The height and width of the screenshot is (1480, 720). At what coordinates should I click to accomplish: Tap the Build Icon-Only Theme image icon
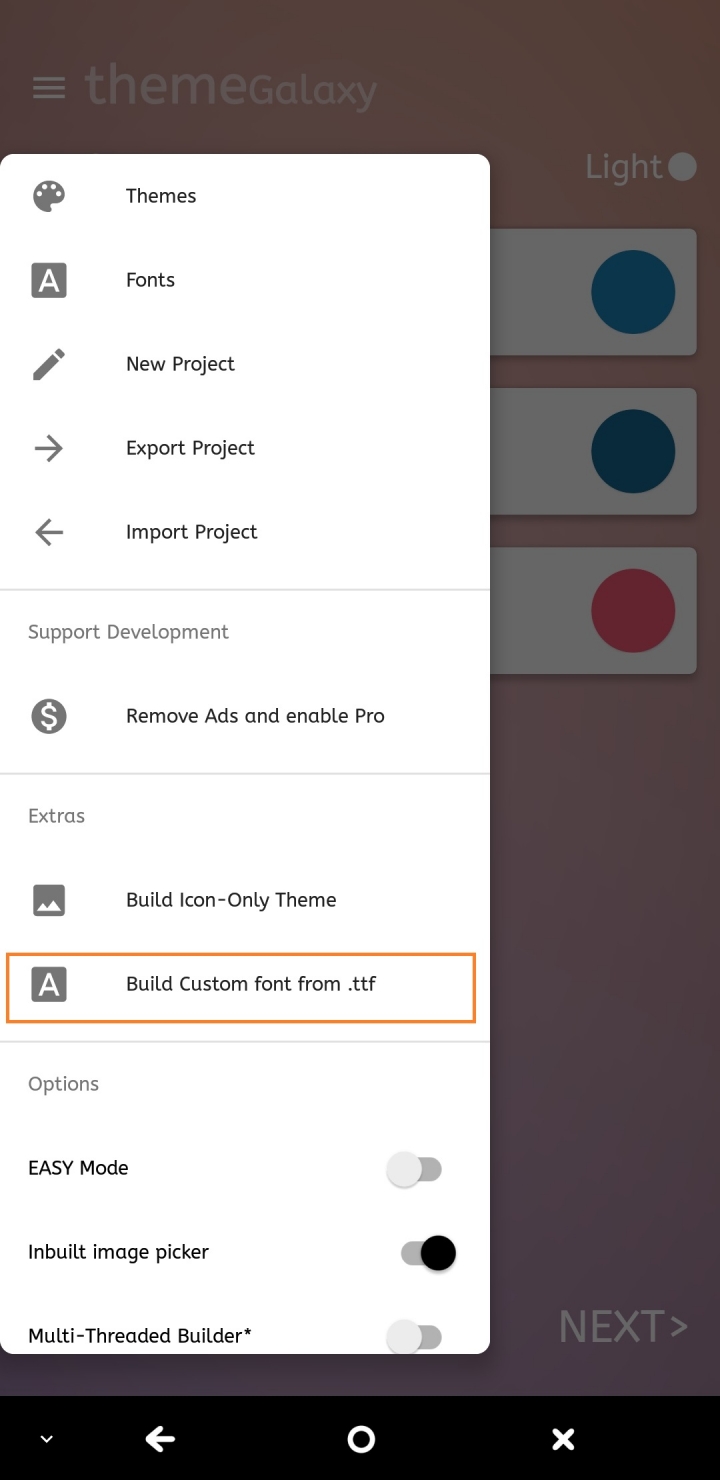(49, 900)
